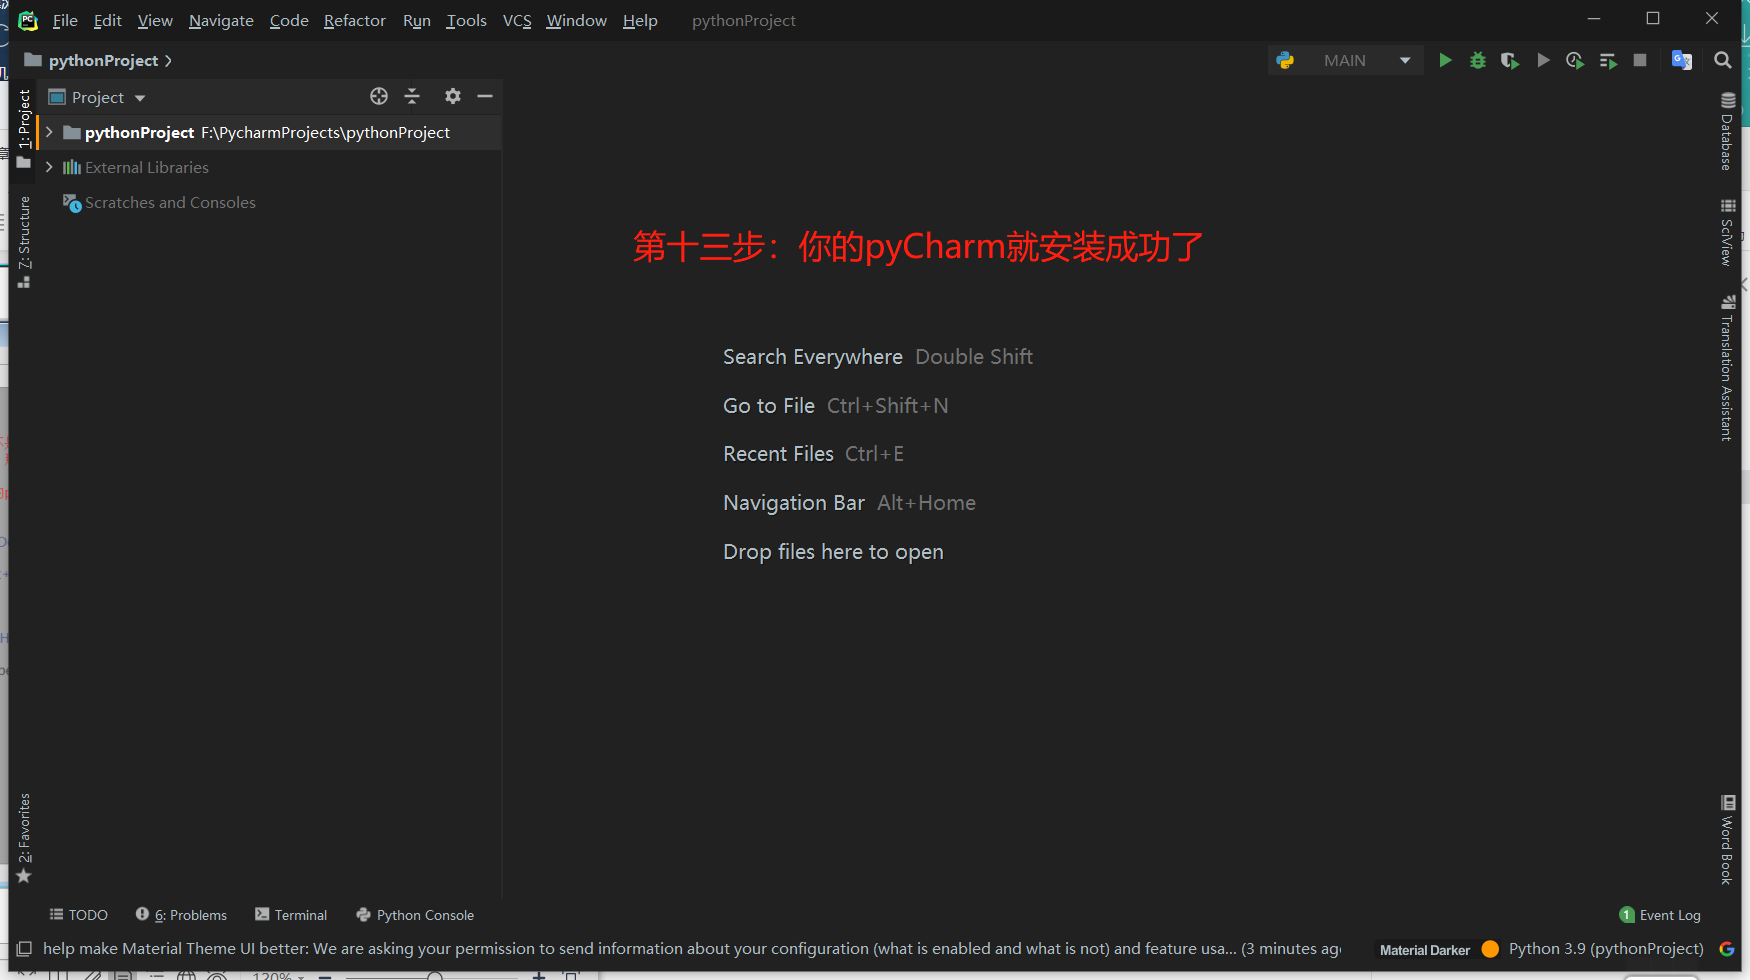Screen dimensions: 1750x980
Task: Open the Event Log
Action: pos(1660,915)
